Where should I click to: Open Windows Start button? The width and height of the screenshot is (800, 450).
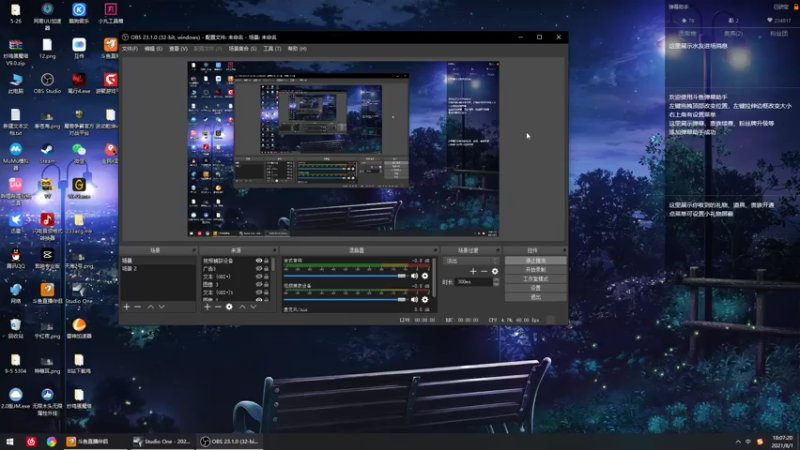[x=9, y=442]
